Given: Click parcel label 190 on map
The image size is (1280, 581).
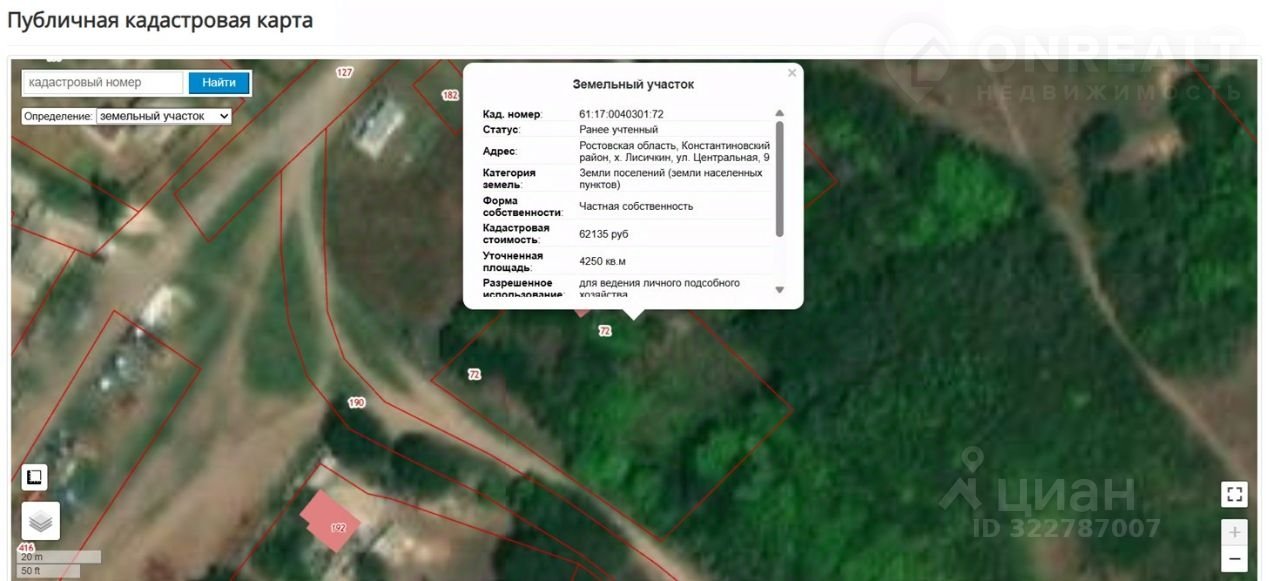Looking at the screenshot, I should [357, 403].
